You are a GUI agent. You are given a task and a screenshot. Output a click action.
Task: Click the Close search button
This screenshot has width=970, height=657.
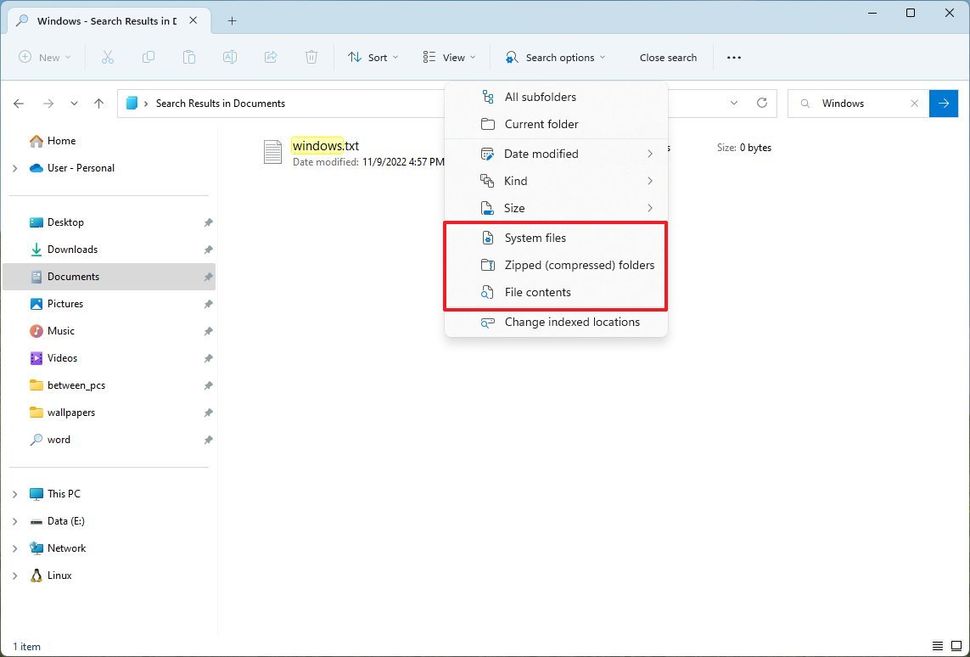(668, 57)
